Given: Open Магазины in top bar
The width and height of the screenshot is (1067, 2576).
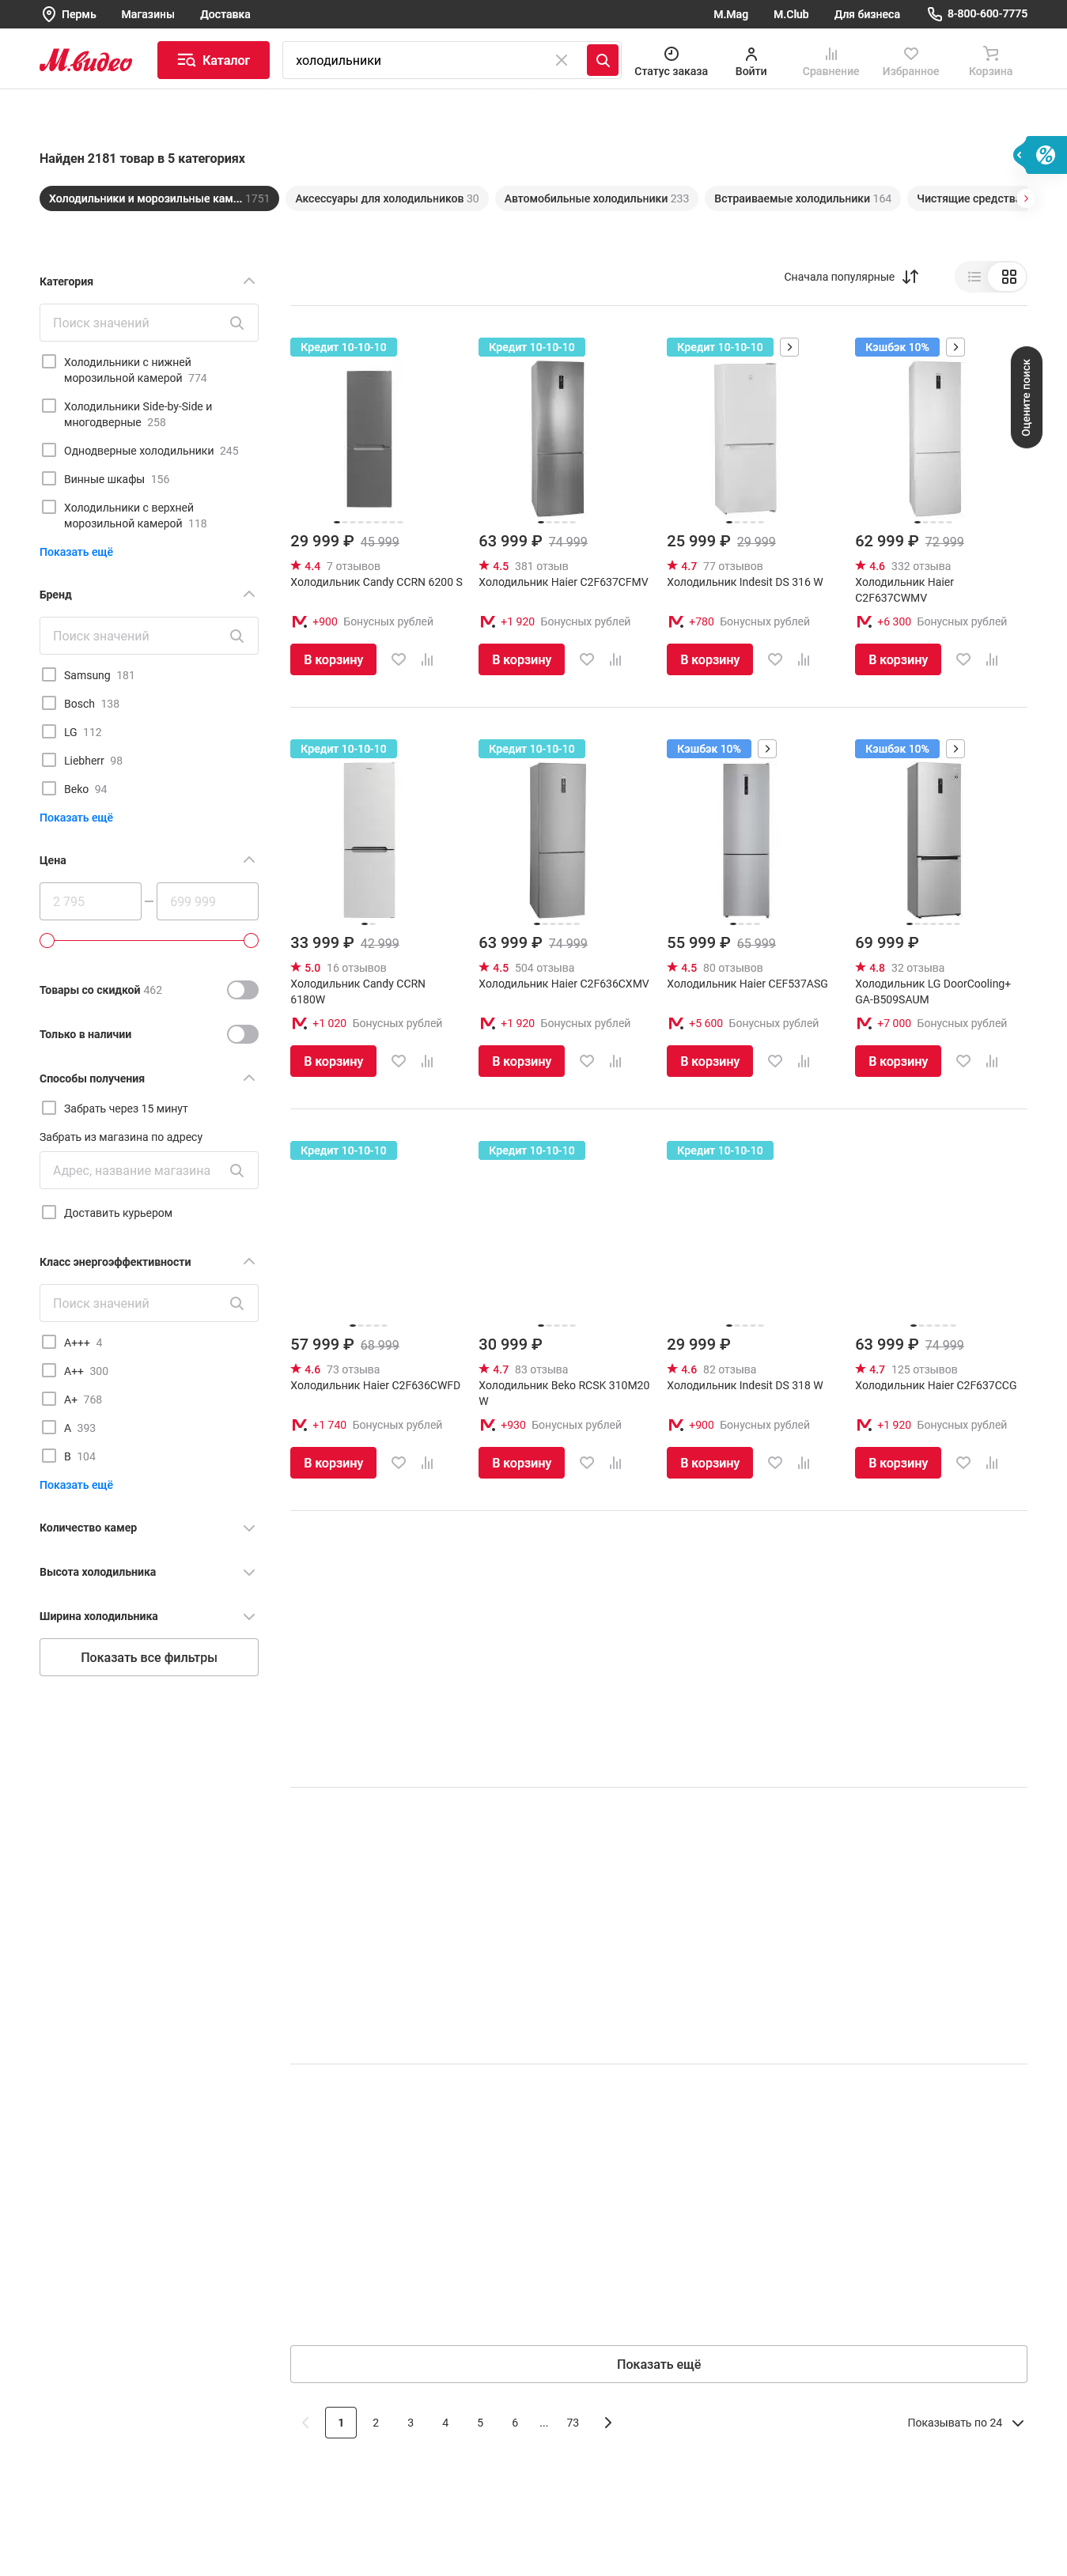Looking at the screenshot, I should [x=148, y=14].
